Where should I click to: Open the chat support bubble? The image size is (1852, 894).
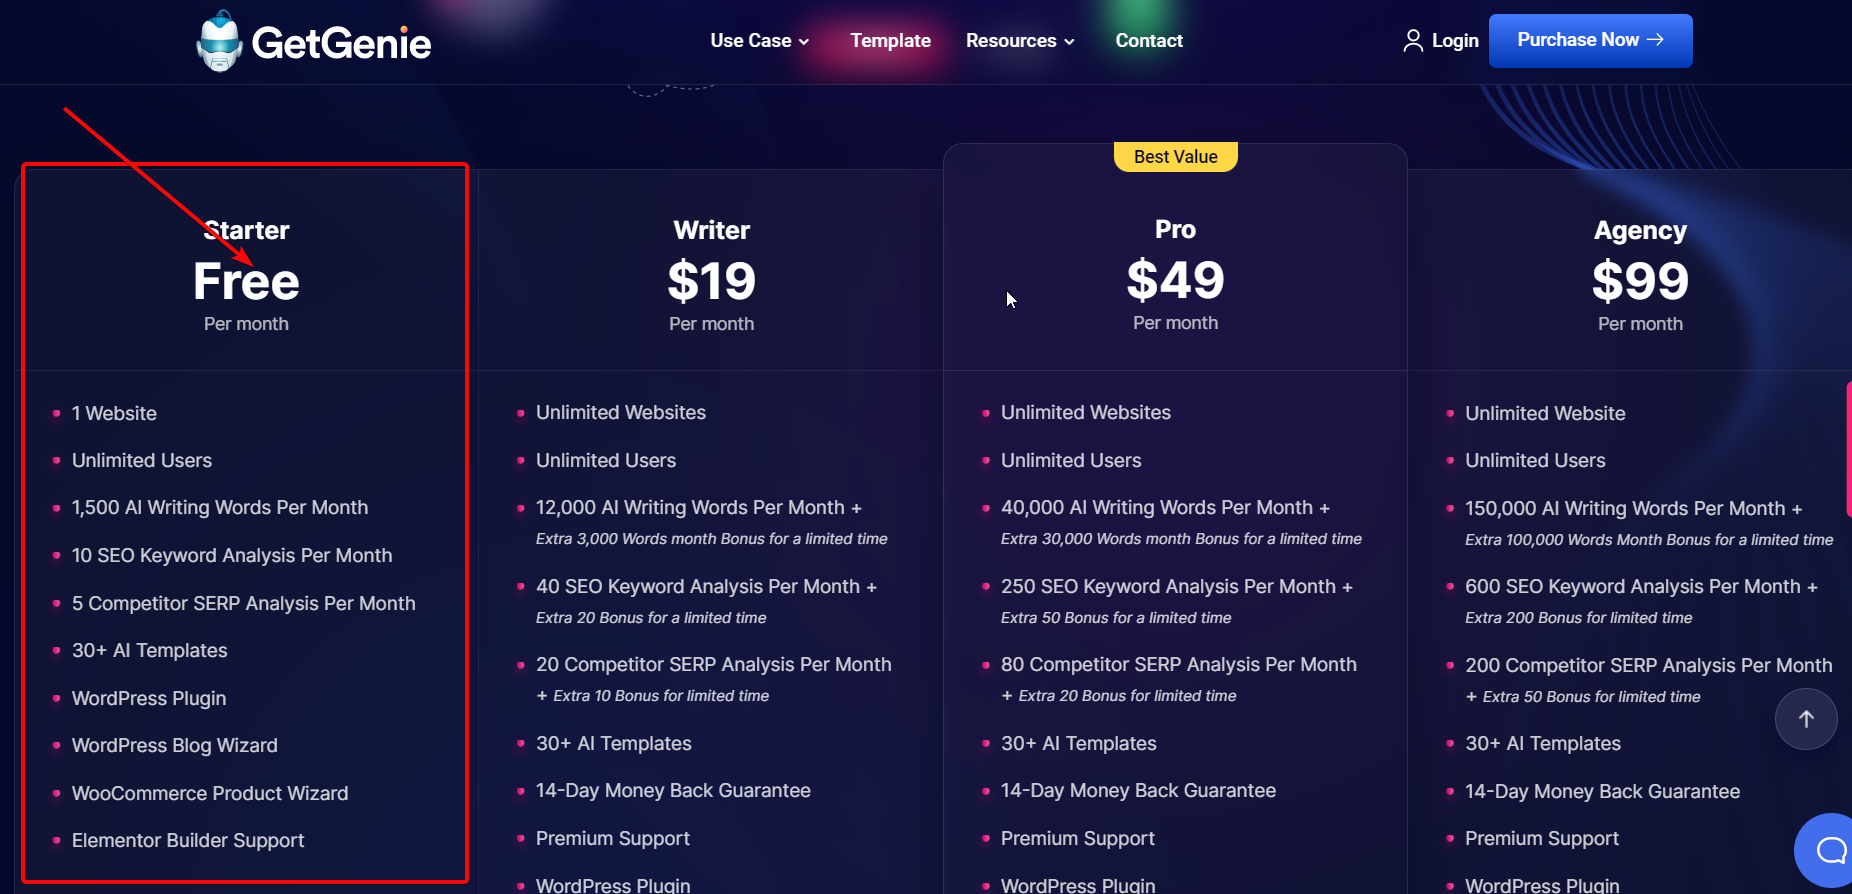[x=1828, y=849]
